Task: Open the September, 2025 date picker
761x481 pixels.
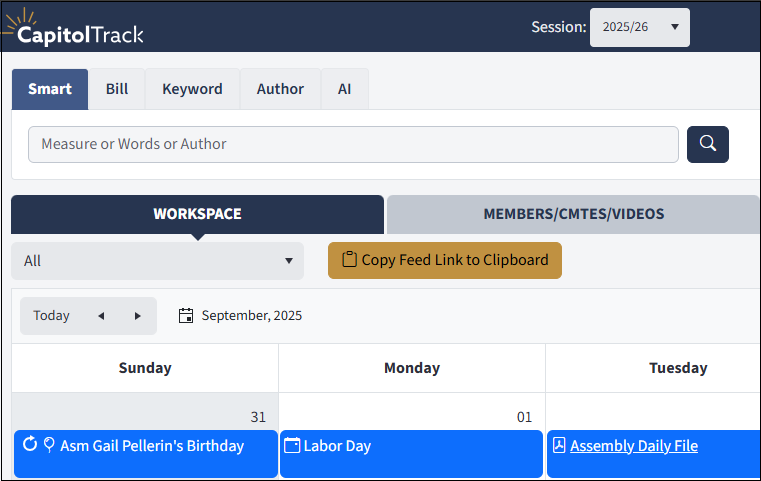Action: pos(251,316)
